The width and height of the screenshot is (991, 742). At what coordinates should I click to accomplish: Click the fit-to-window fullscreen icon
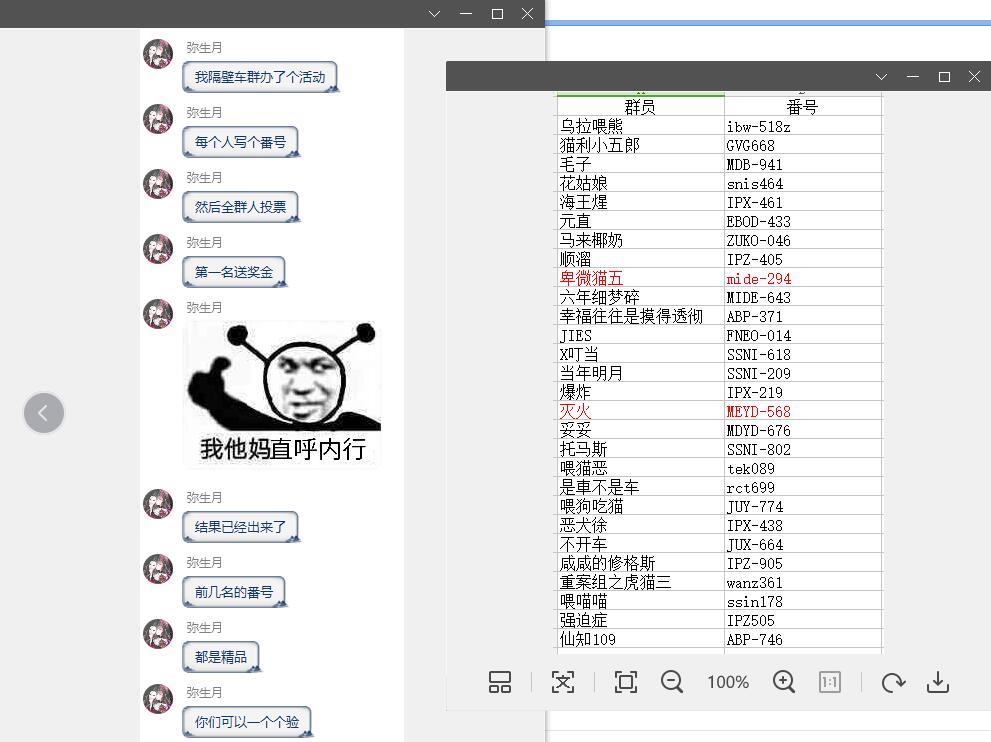[x=626, y=682]
